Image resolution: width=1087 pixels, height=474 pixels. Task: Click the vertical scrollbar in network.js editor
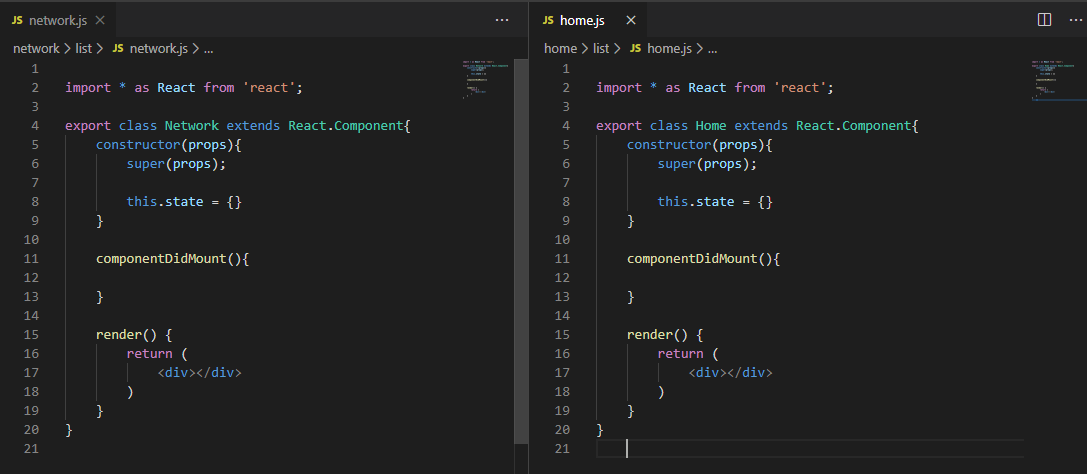pyautogui.click(x=520, y=250)
